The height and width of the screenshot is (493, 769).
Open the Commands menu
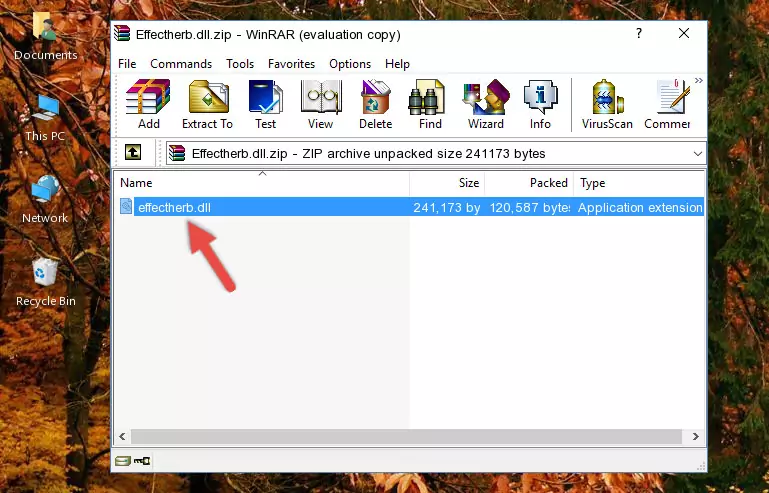(x=181, y=64)
